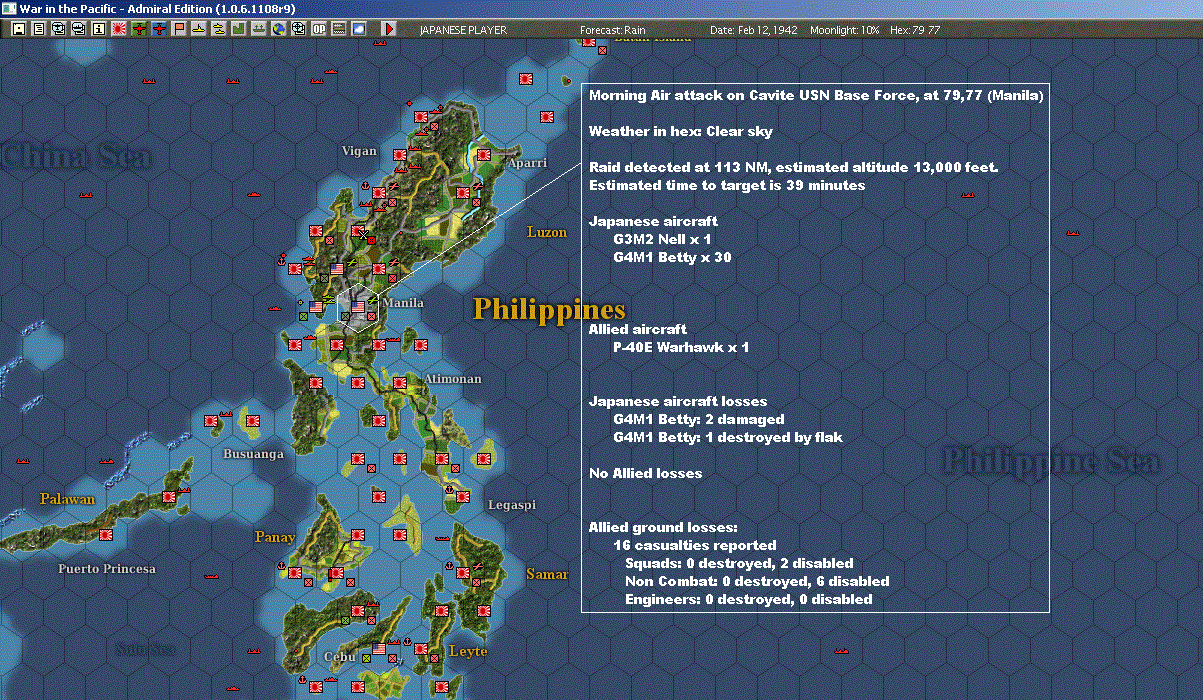Click the OP toolbar button
Screen dimensions: 1203x700
click(319, 30)
